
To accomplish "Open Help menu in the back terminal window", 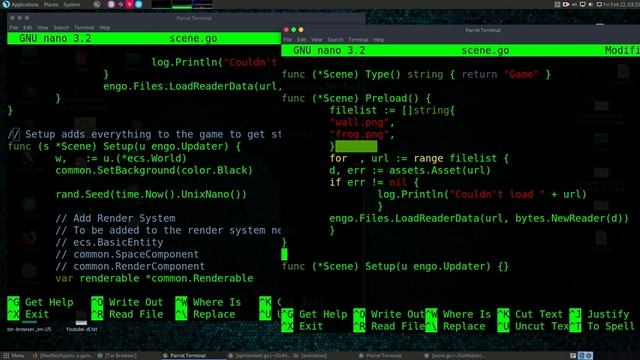I will (x=104, y=27).
